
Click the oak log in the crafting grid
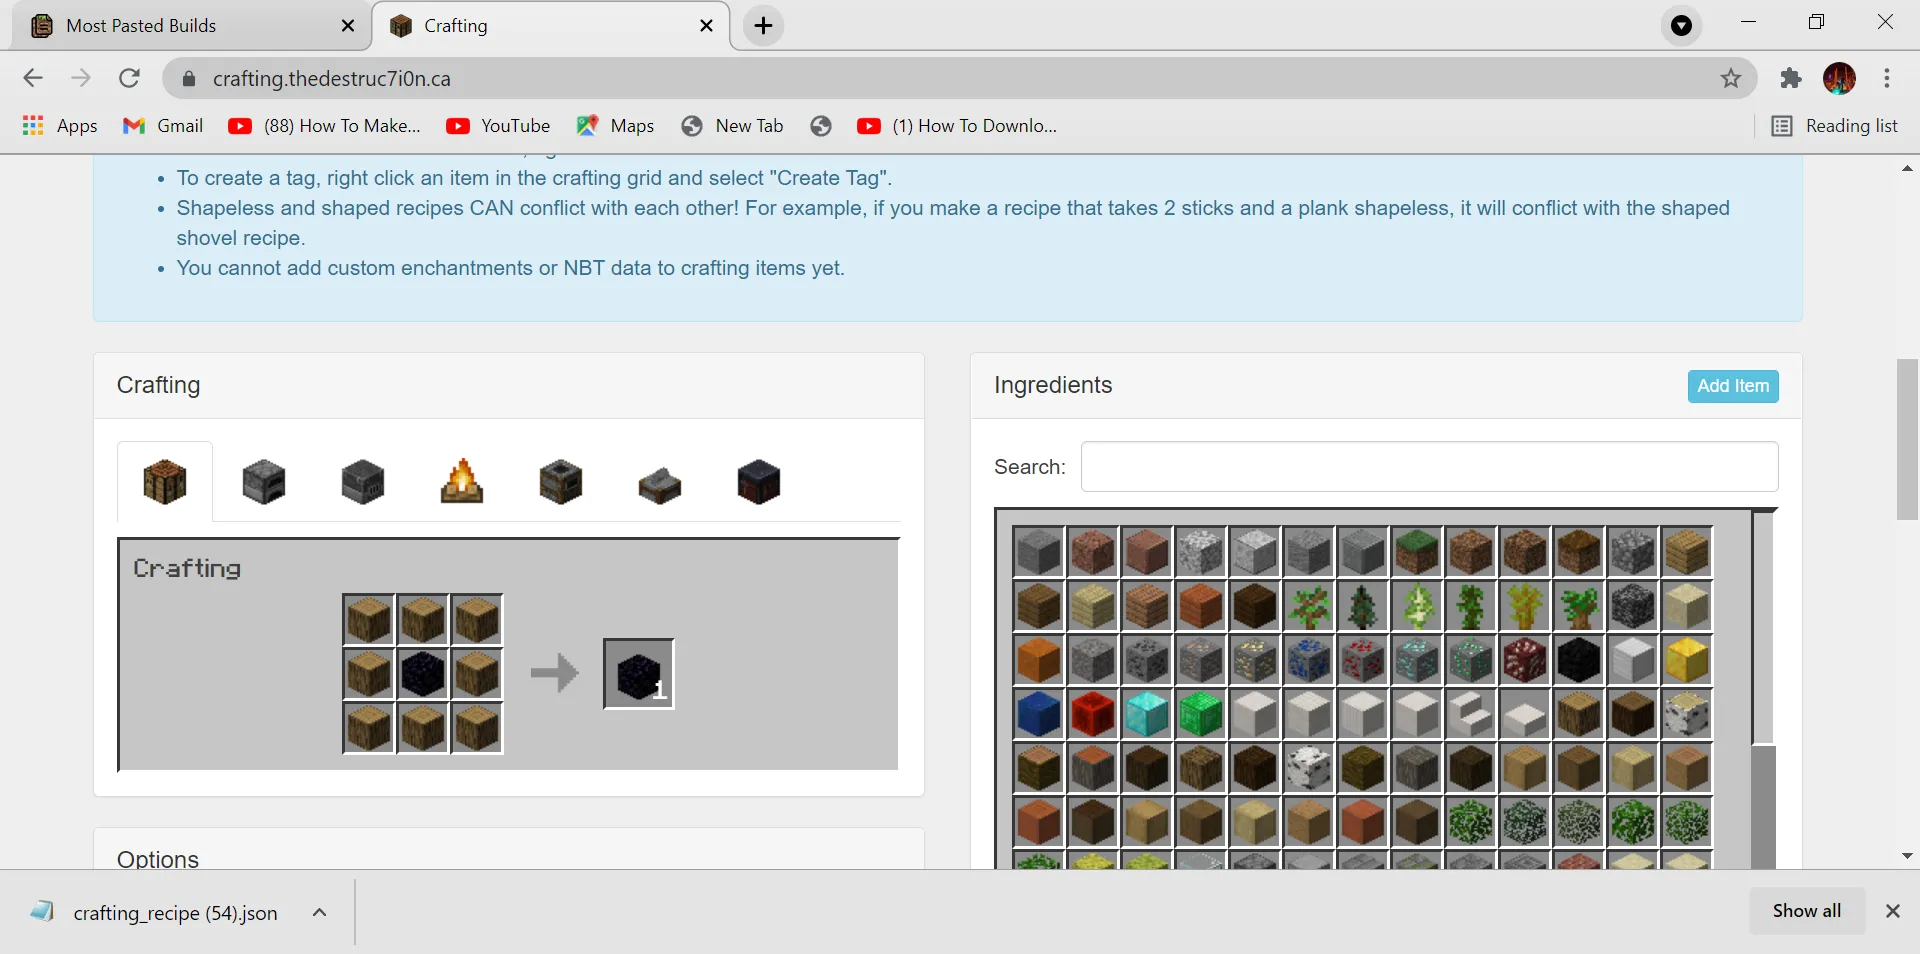(x=368, y=619)
